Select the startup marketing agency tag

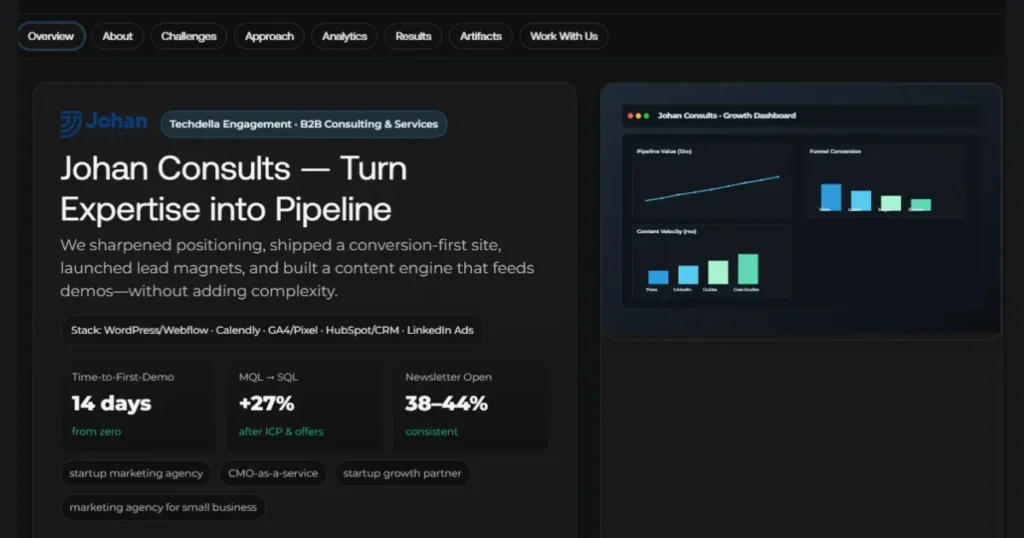tap(136, 473)
